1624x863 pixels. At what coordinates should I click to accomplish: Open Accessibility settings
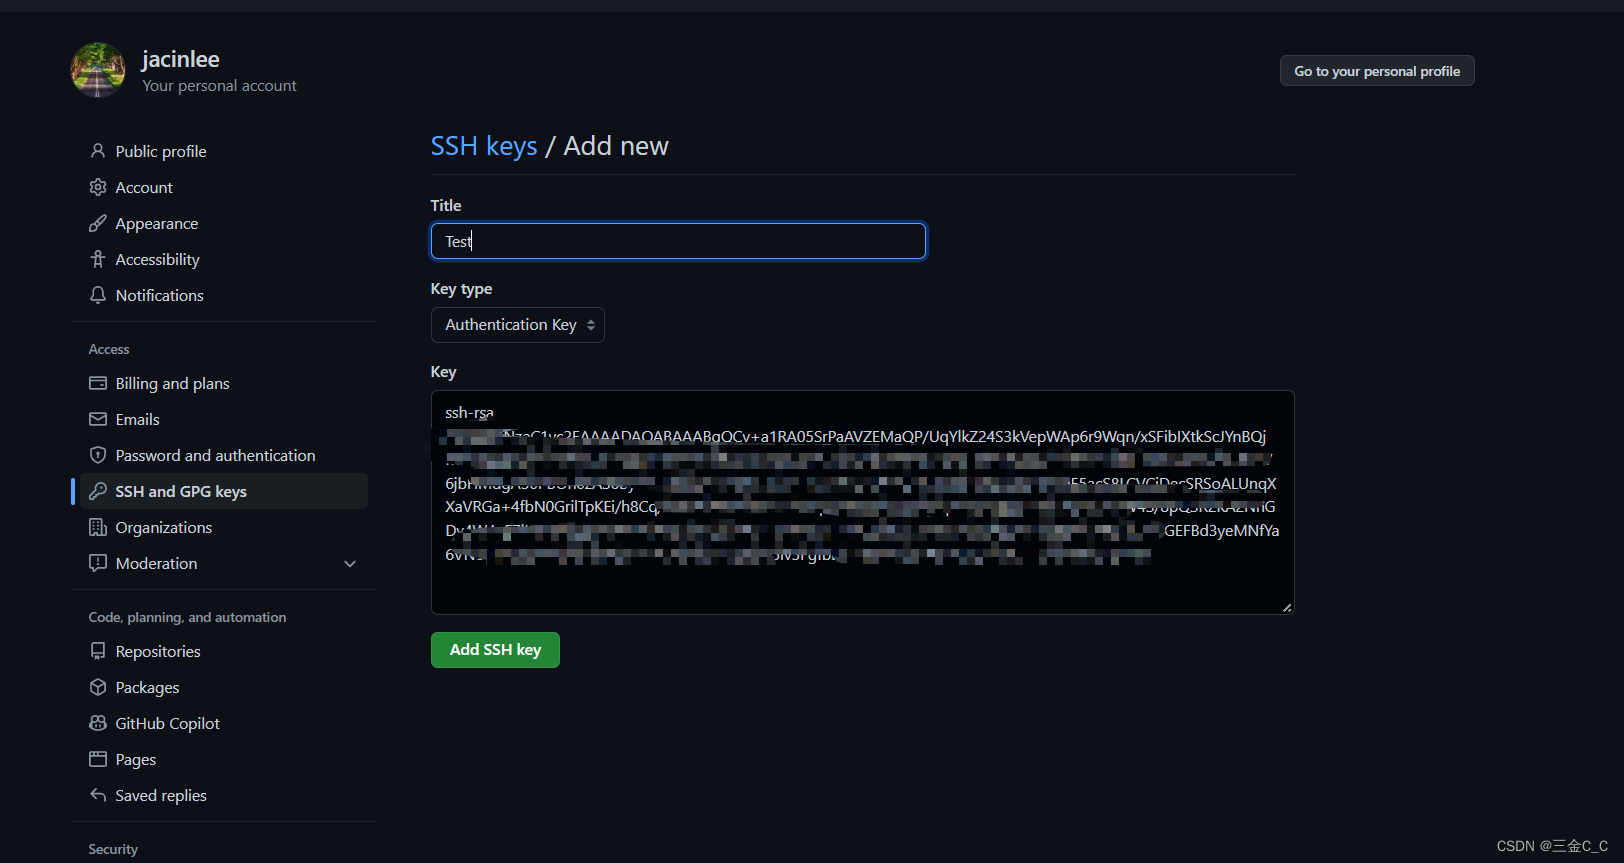(158, 259)
